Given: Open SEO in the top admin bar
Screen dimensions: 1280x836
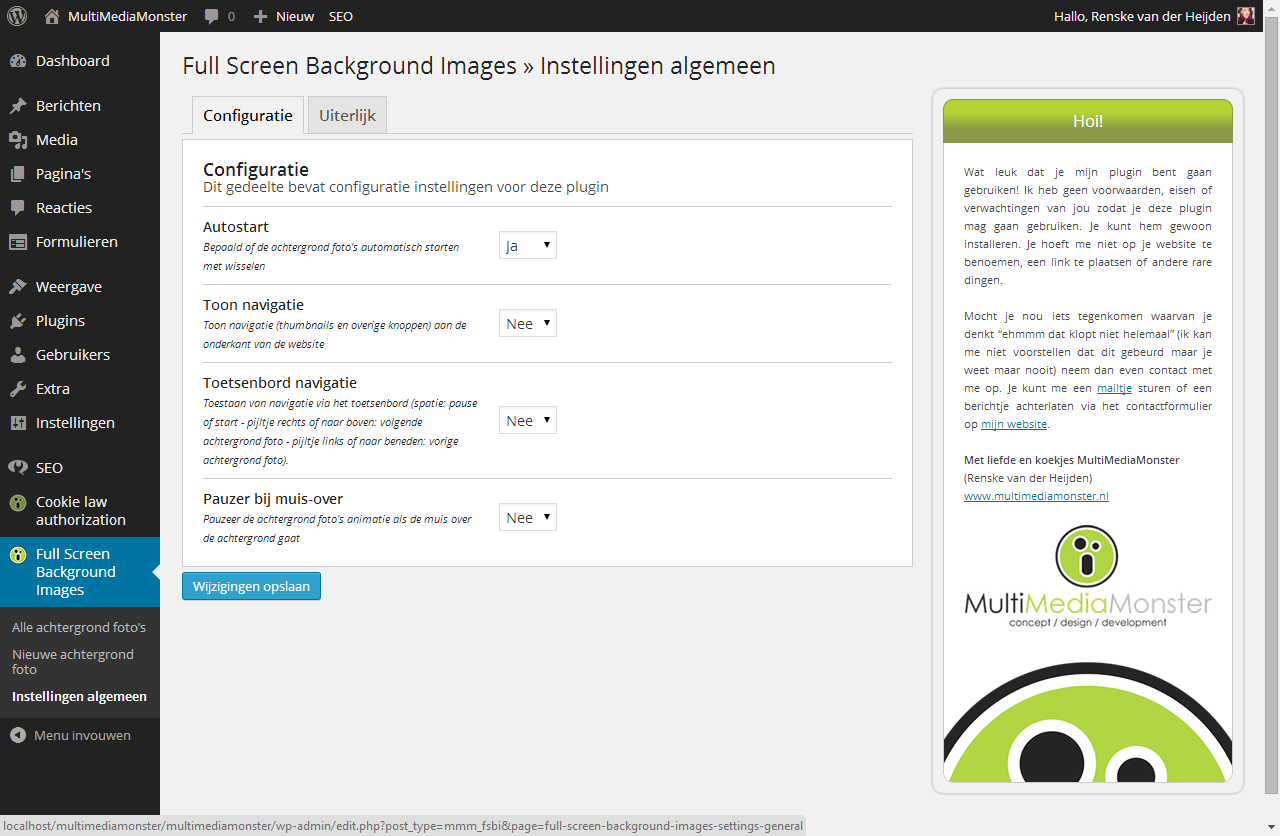Looking at the screenshot, I should pos(341,16).
